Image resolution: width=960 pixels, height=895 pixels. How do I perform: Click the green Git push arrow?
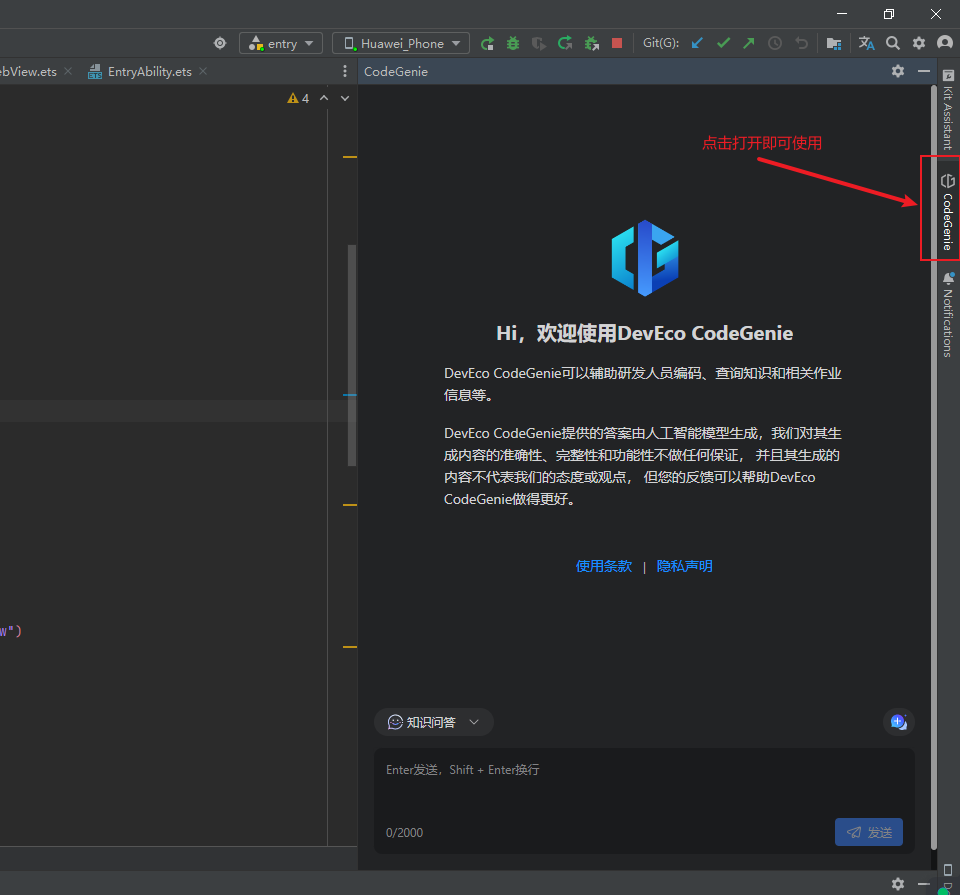coord(749,43)
